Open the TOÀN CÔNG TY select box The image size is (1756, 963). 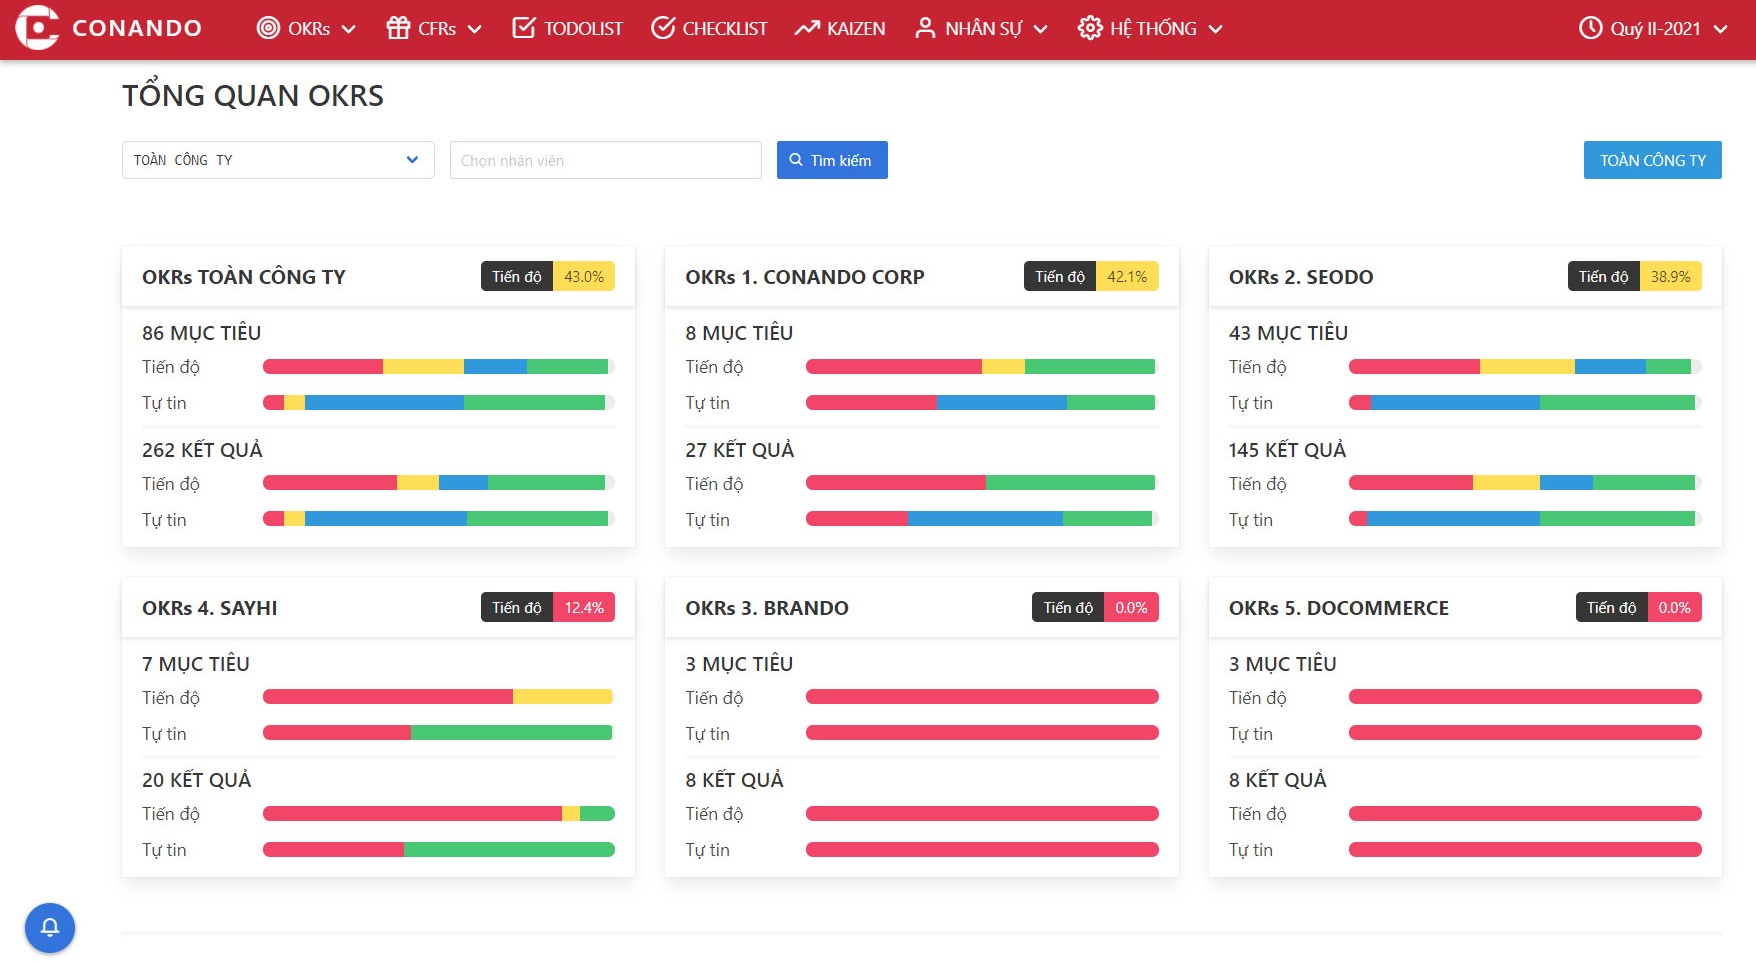tap(278, 160)
